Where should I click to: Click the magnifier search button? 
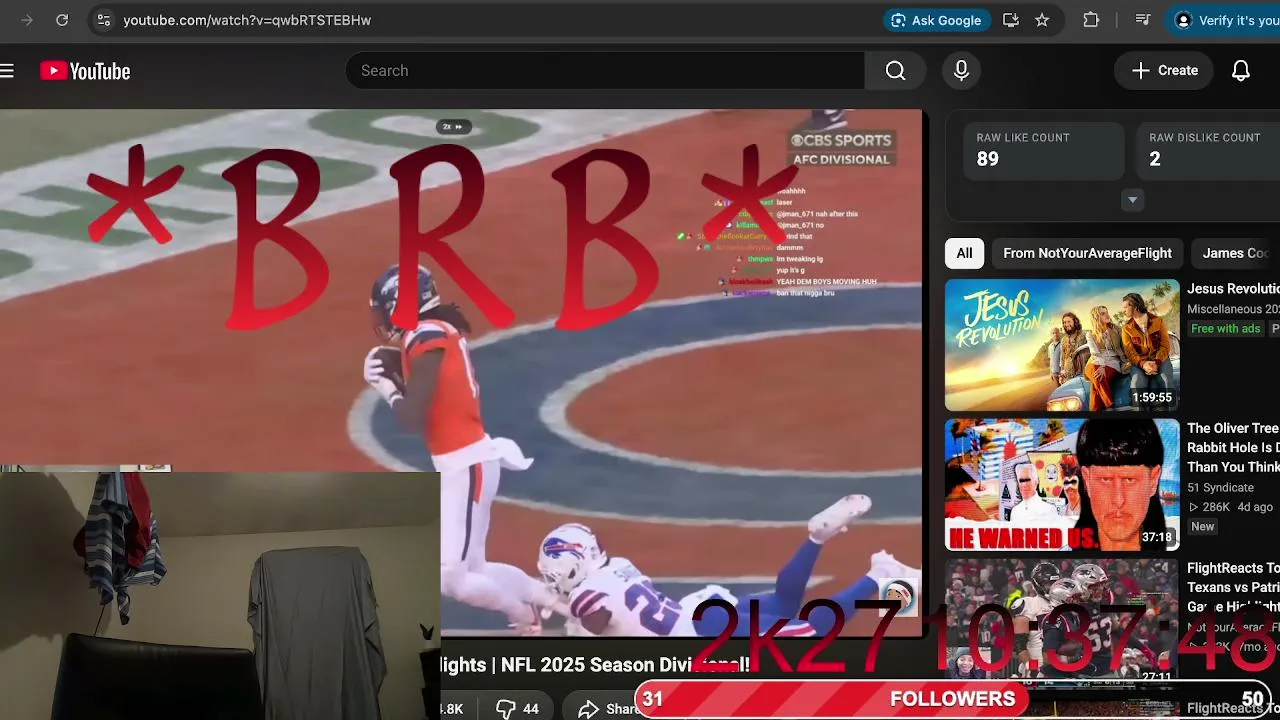(x=896, y=71)
